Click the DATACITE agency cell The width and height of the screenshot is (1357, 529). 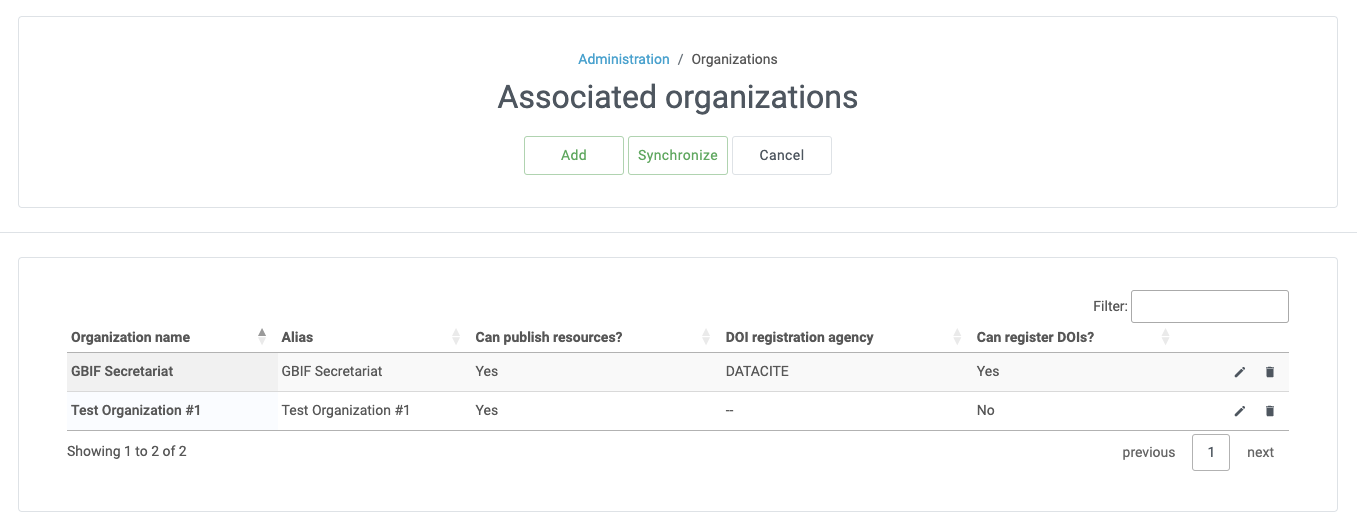click(757, 371)
